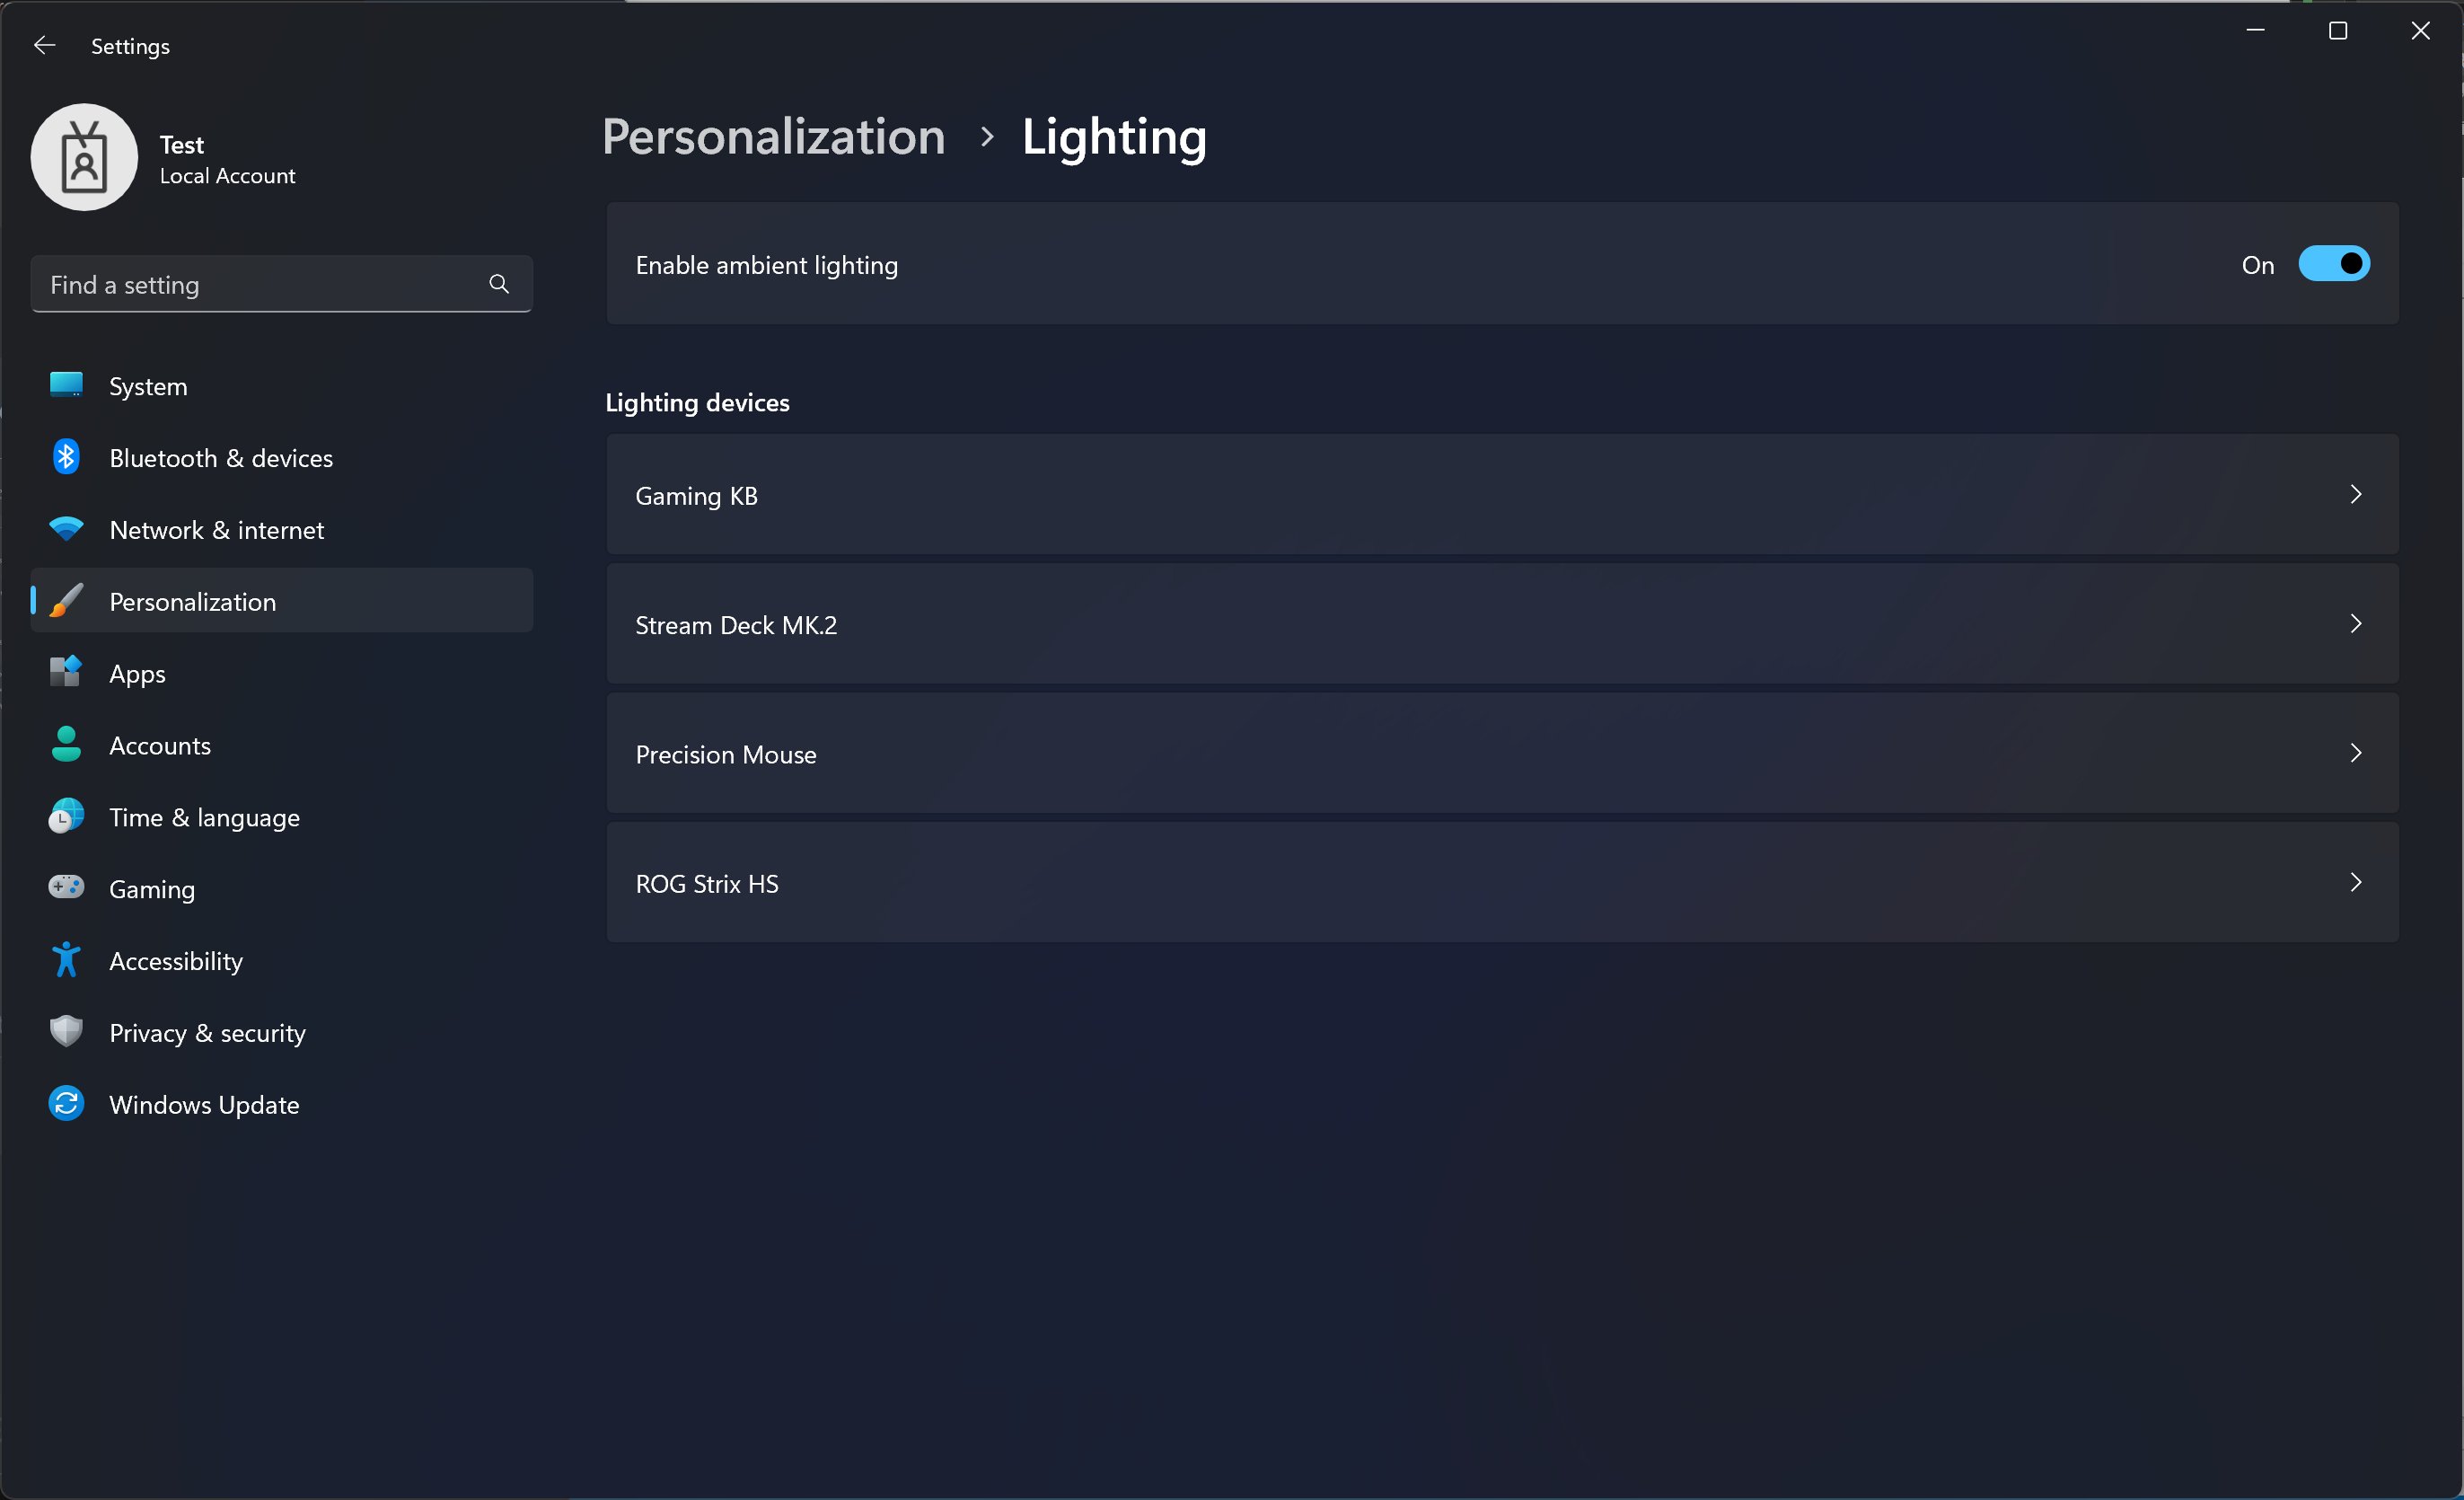Click the System settings icon
This screenshot has height=1500, width=2464.
66,385
